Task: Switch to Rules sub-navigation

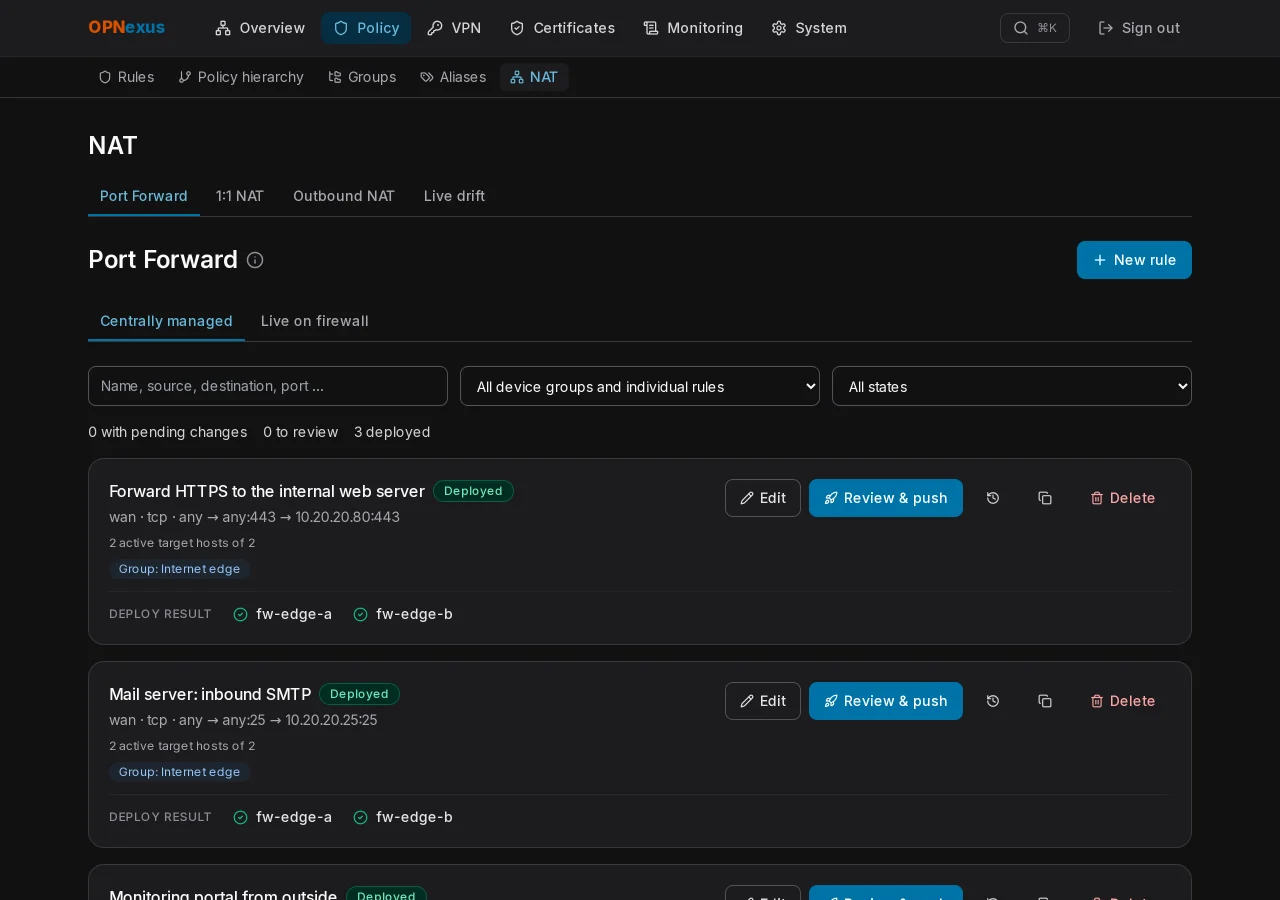Action: pyautogui.click(x=126, y=77)
